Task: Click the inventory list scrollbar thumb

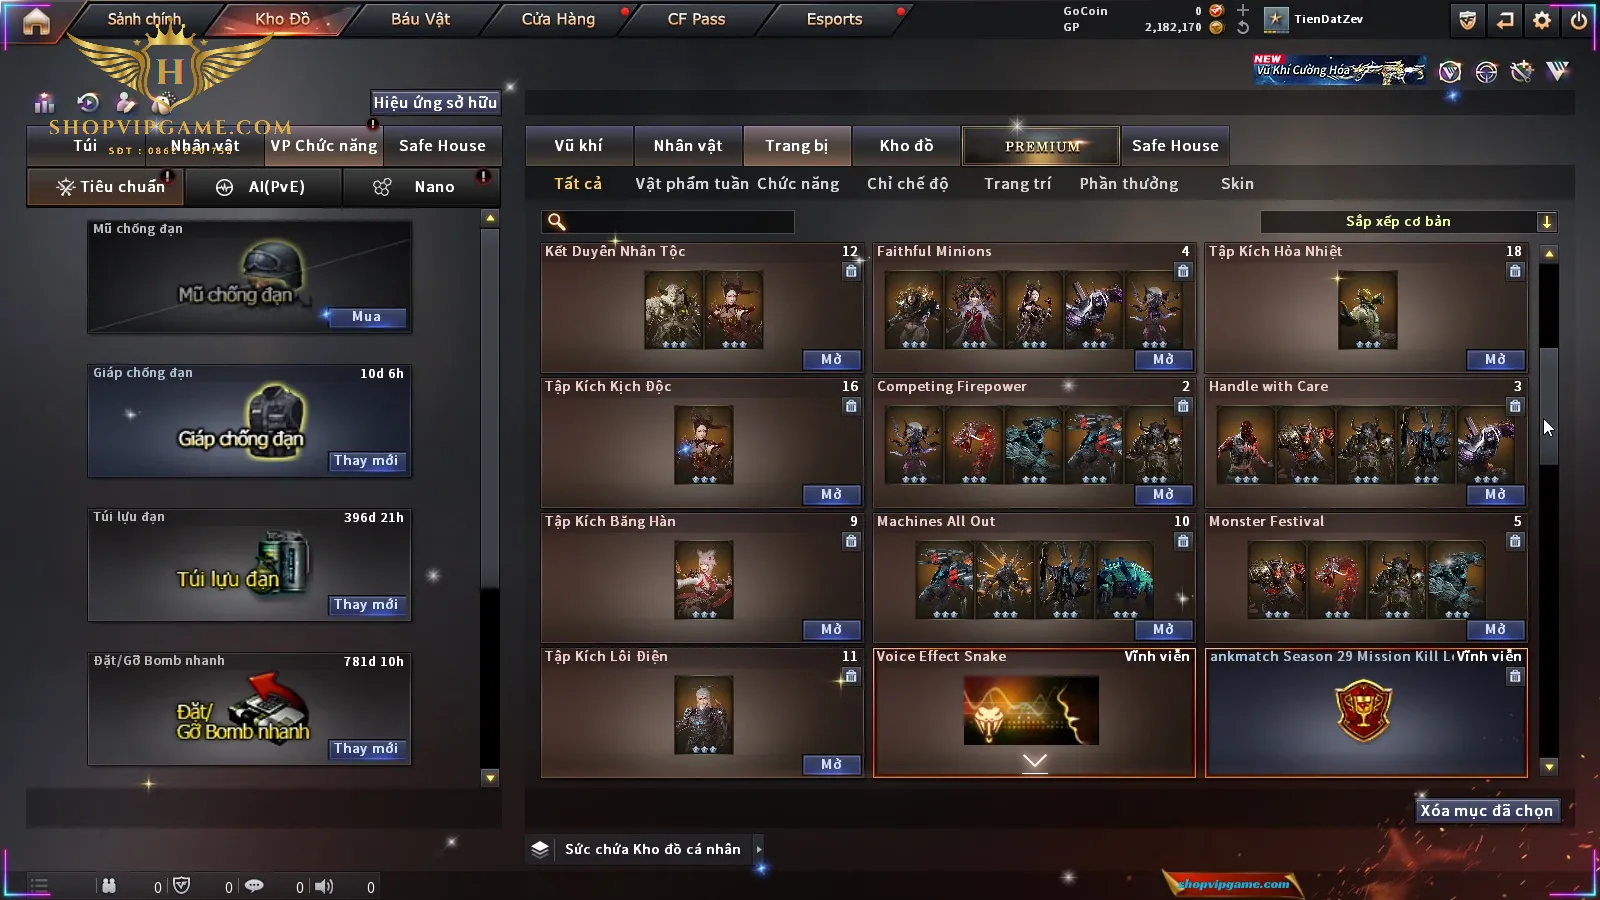Action: click(x=1549, y=406)
